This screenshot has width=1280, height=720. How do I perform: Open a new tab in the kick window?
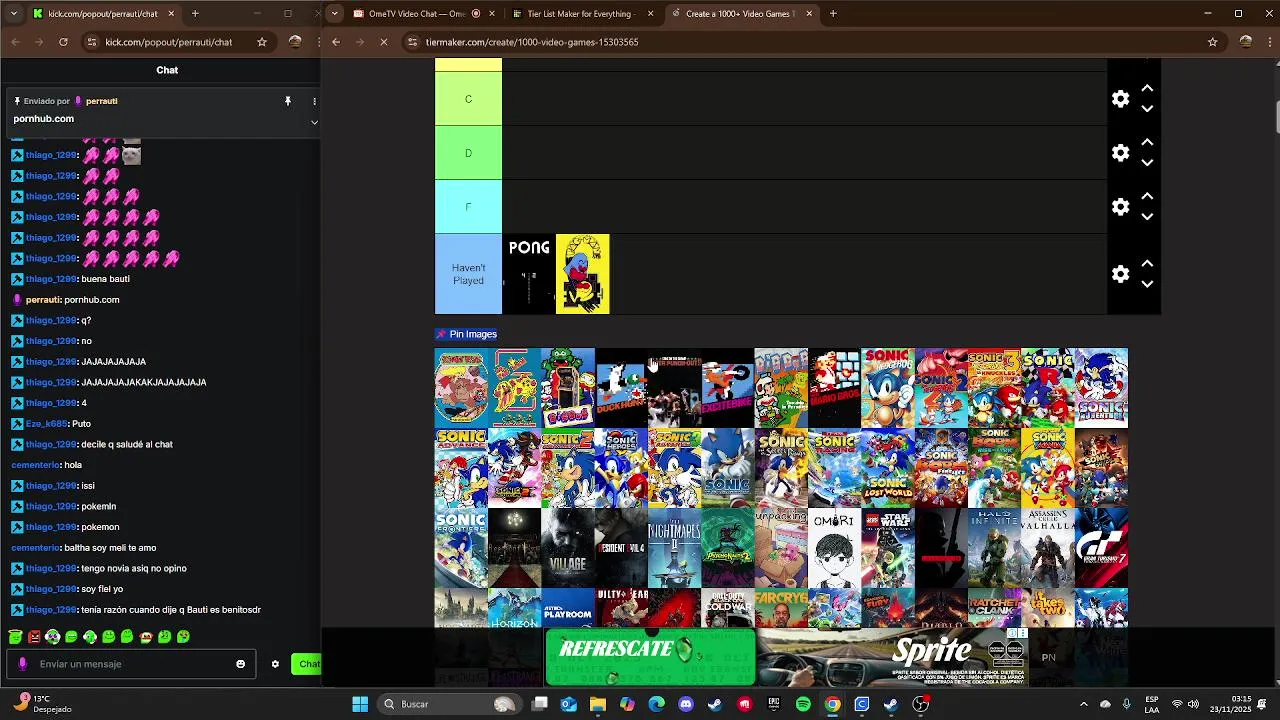(195, 14)
